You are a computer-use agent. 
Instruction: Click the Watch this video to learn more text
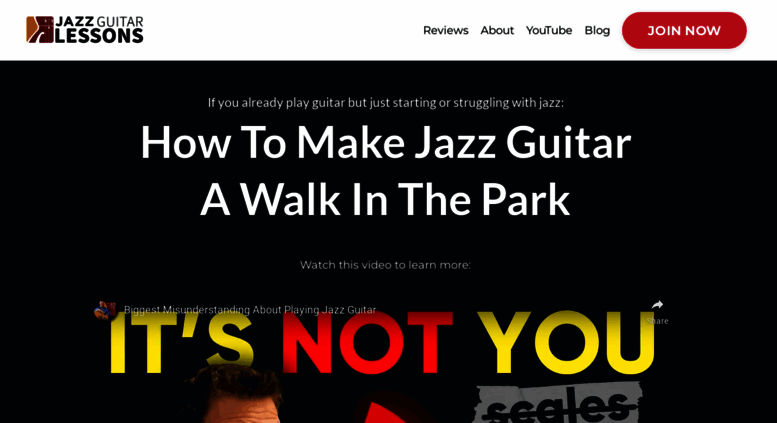pyautogui.click(x=385, y=265)
